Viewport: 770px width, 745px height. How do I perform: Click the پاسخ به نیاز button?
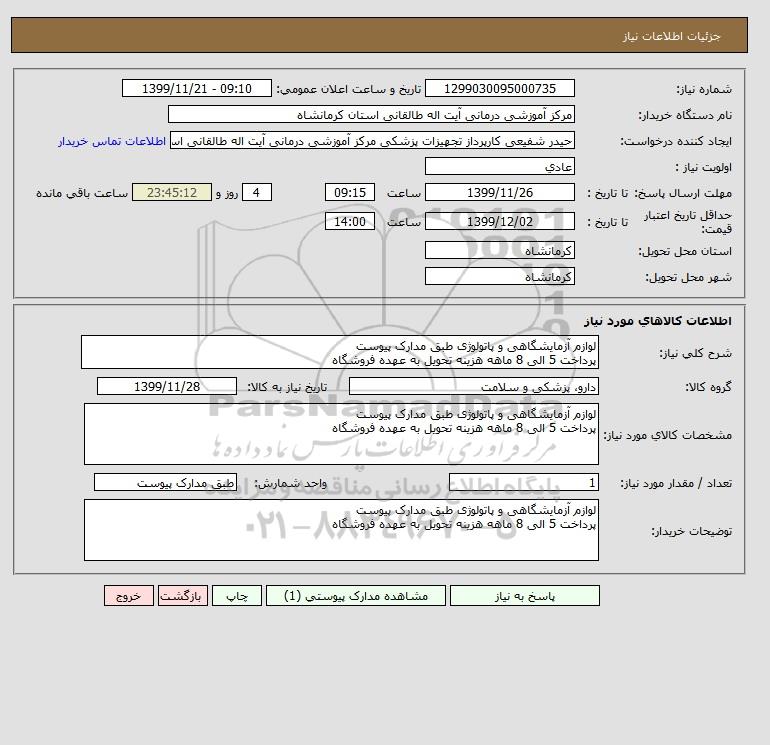pyautogui.click(x=524, y=596)
